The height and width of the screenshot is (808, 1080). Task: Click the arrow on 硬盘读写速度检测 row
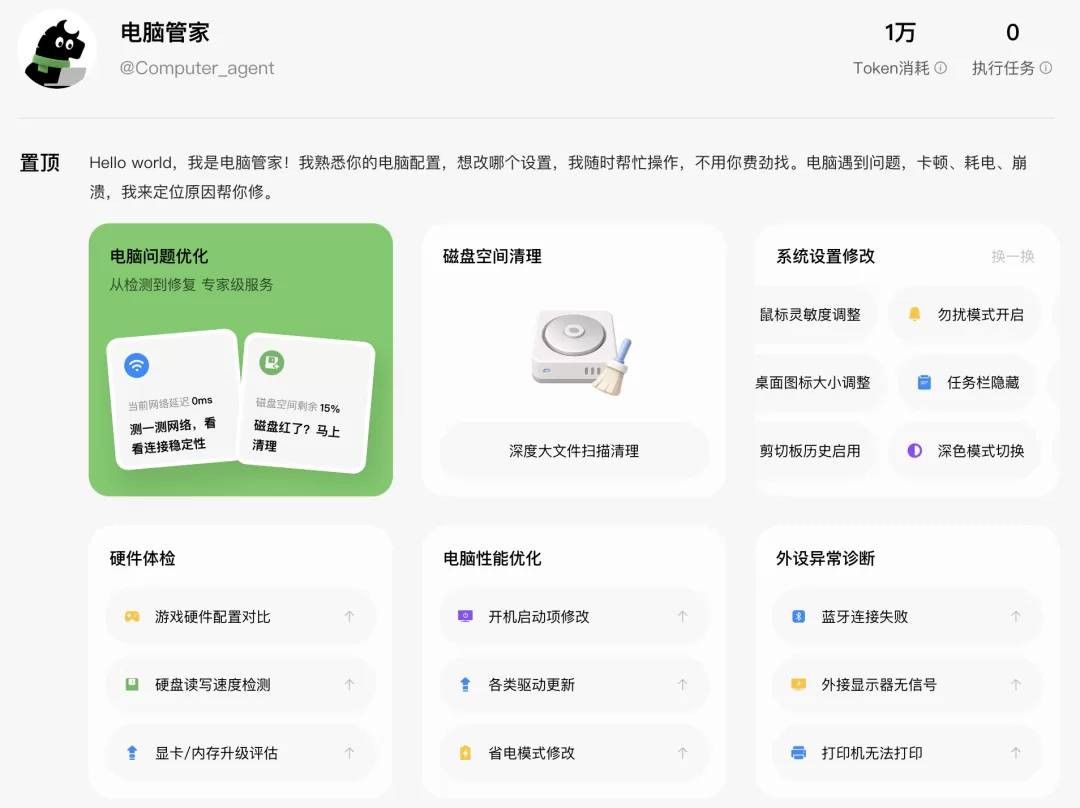coord(349,684)
